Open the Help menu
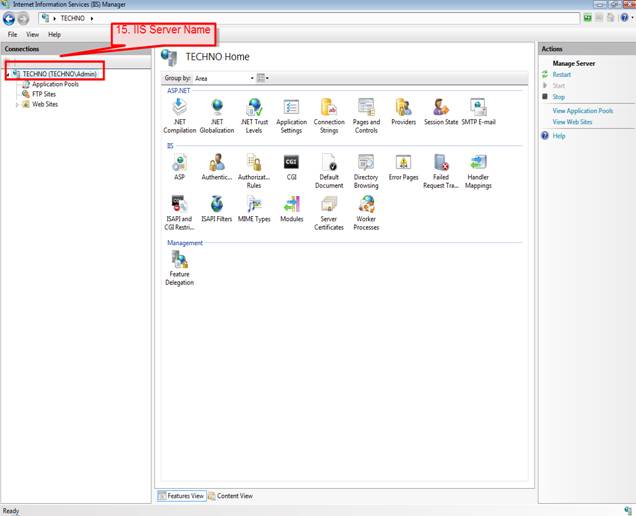The image size is (636, 516). pos(54,34)
